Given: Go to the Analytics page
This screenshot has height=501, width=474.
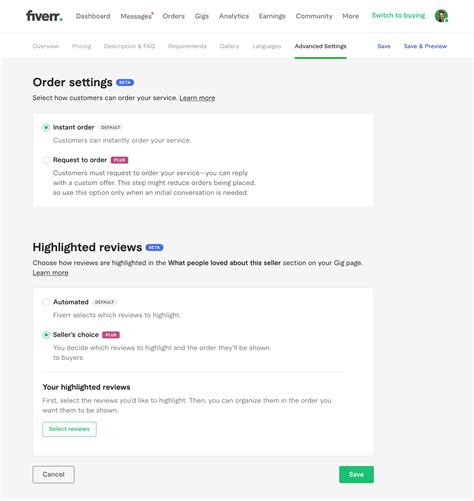Looking at the screenshot, I should tap(234, 16).
